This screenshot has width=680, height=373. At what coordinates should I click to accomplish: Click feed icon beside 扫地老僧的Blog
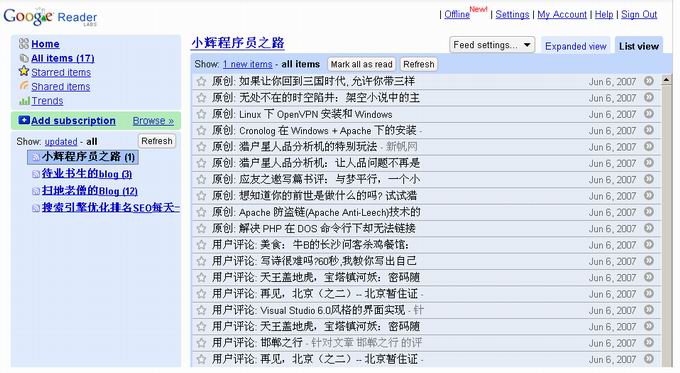point(36,191)
